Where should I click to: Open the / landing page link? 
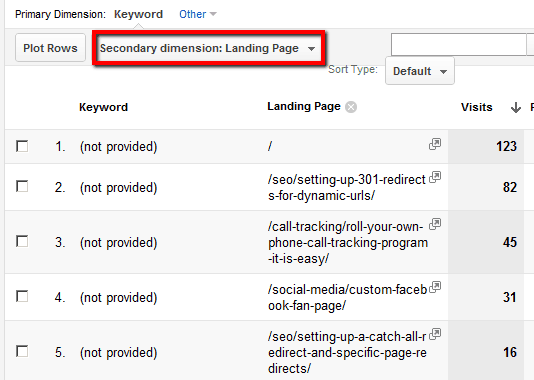click(x=270, y=146)
